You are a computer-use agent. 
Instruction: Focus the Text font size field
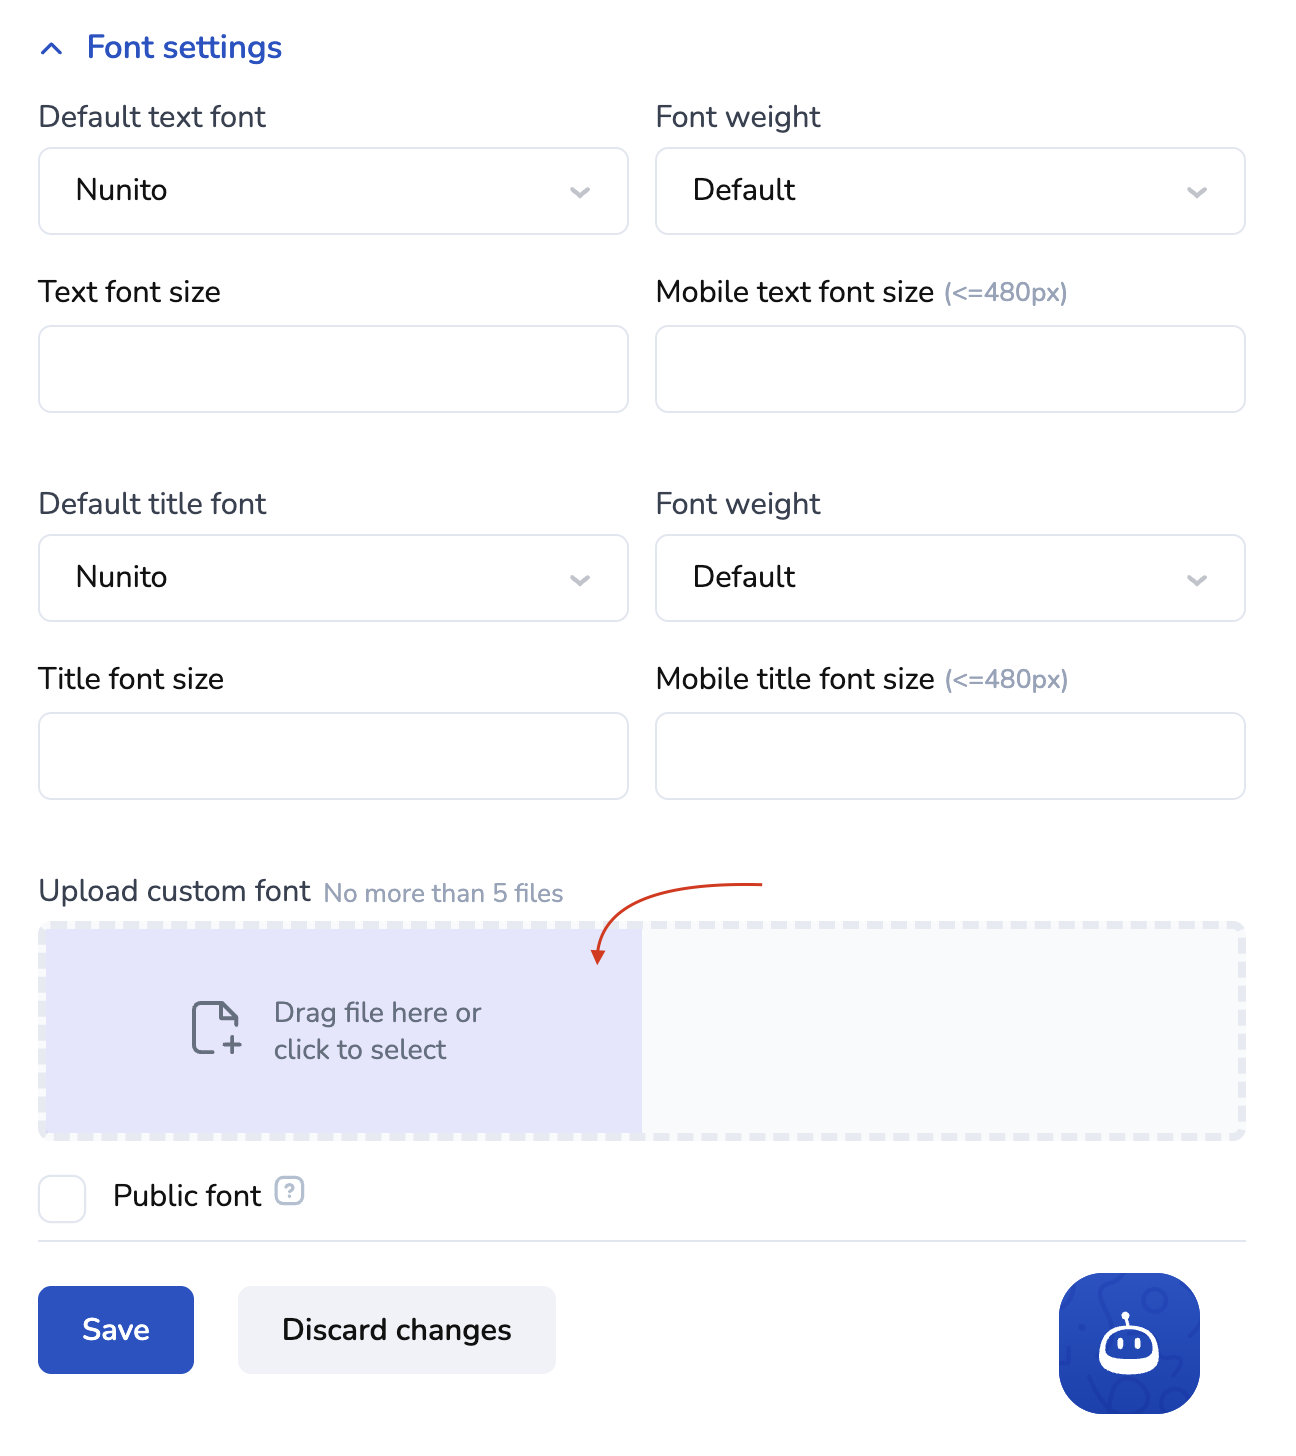pyautogui.click(x=333, y=369)
